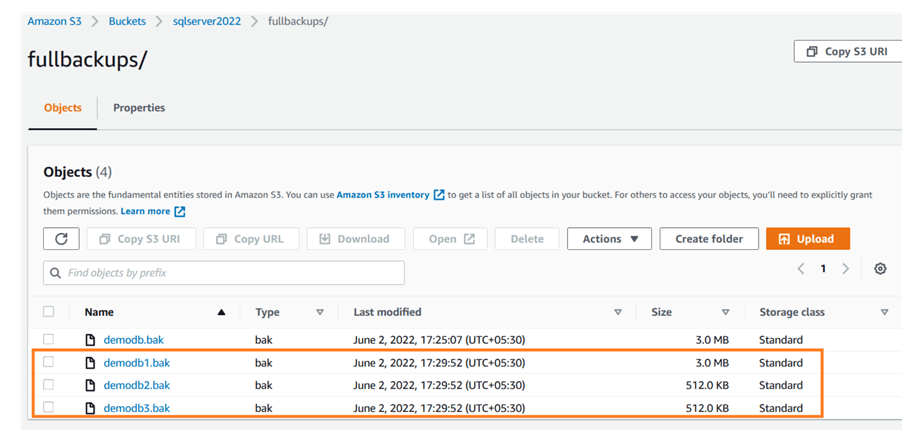The image size is (902, 430).
Task: Sort by Size column arrow
Action: pos(726,313)
